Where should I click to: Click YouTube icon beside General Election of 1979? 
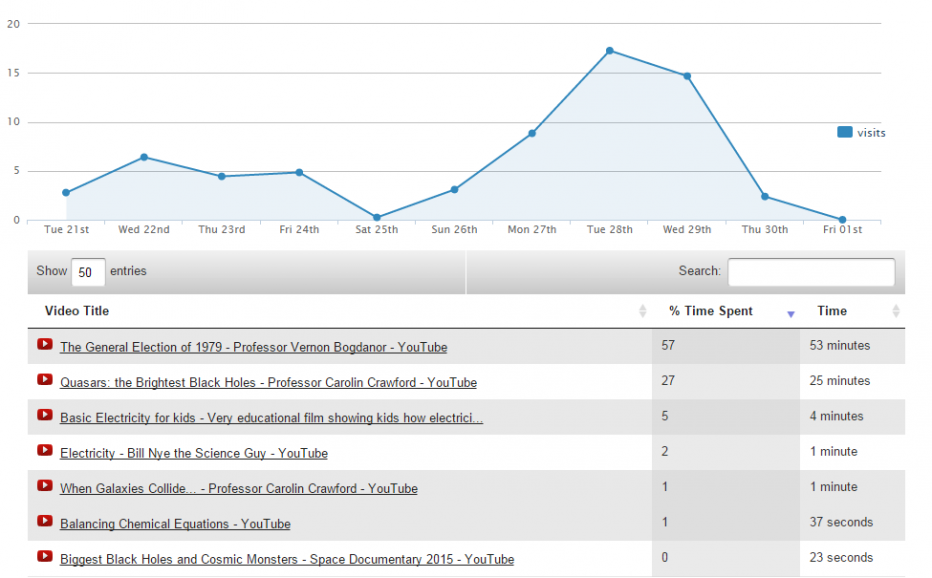45,344
